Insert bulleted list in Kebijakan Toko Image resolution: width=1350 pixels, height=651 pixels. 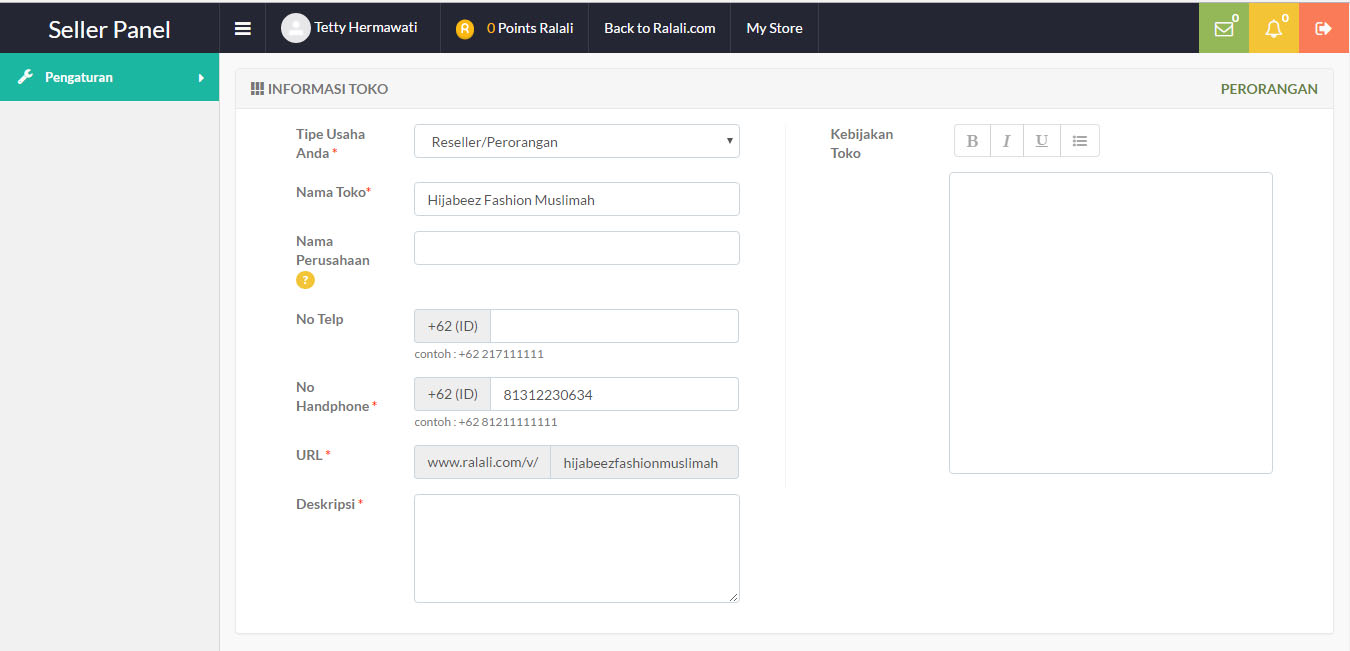click(1080, 141)
